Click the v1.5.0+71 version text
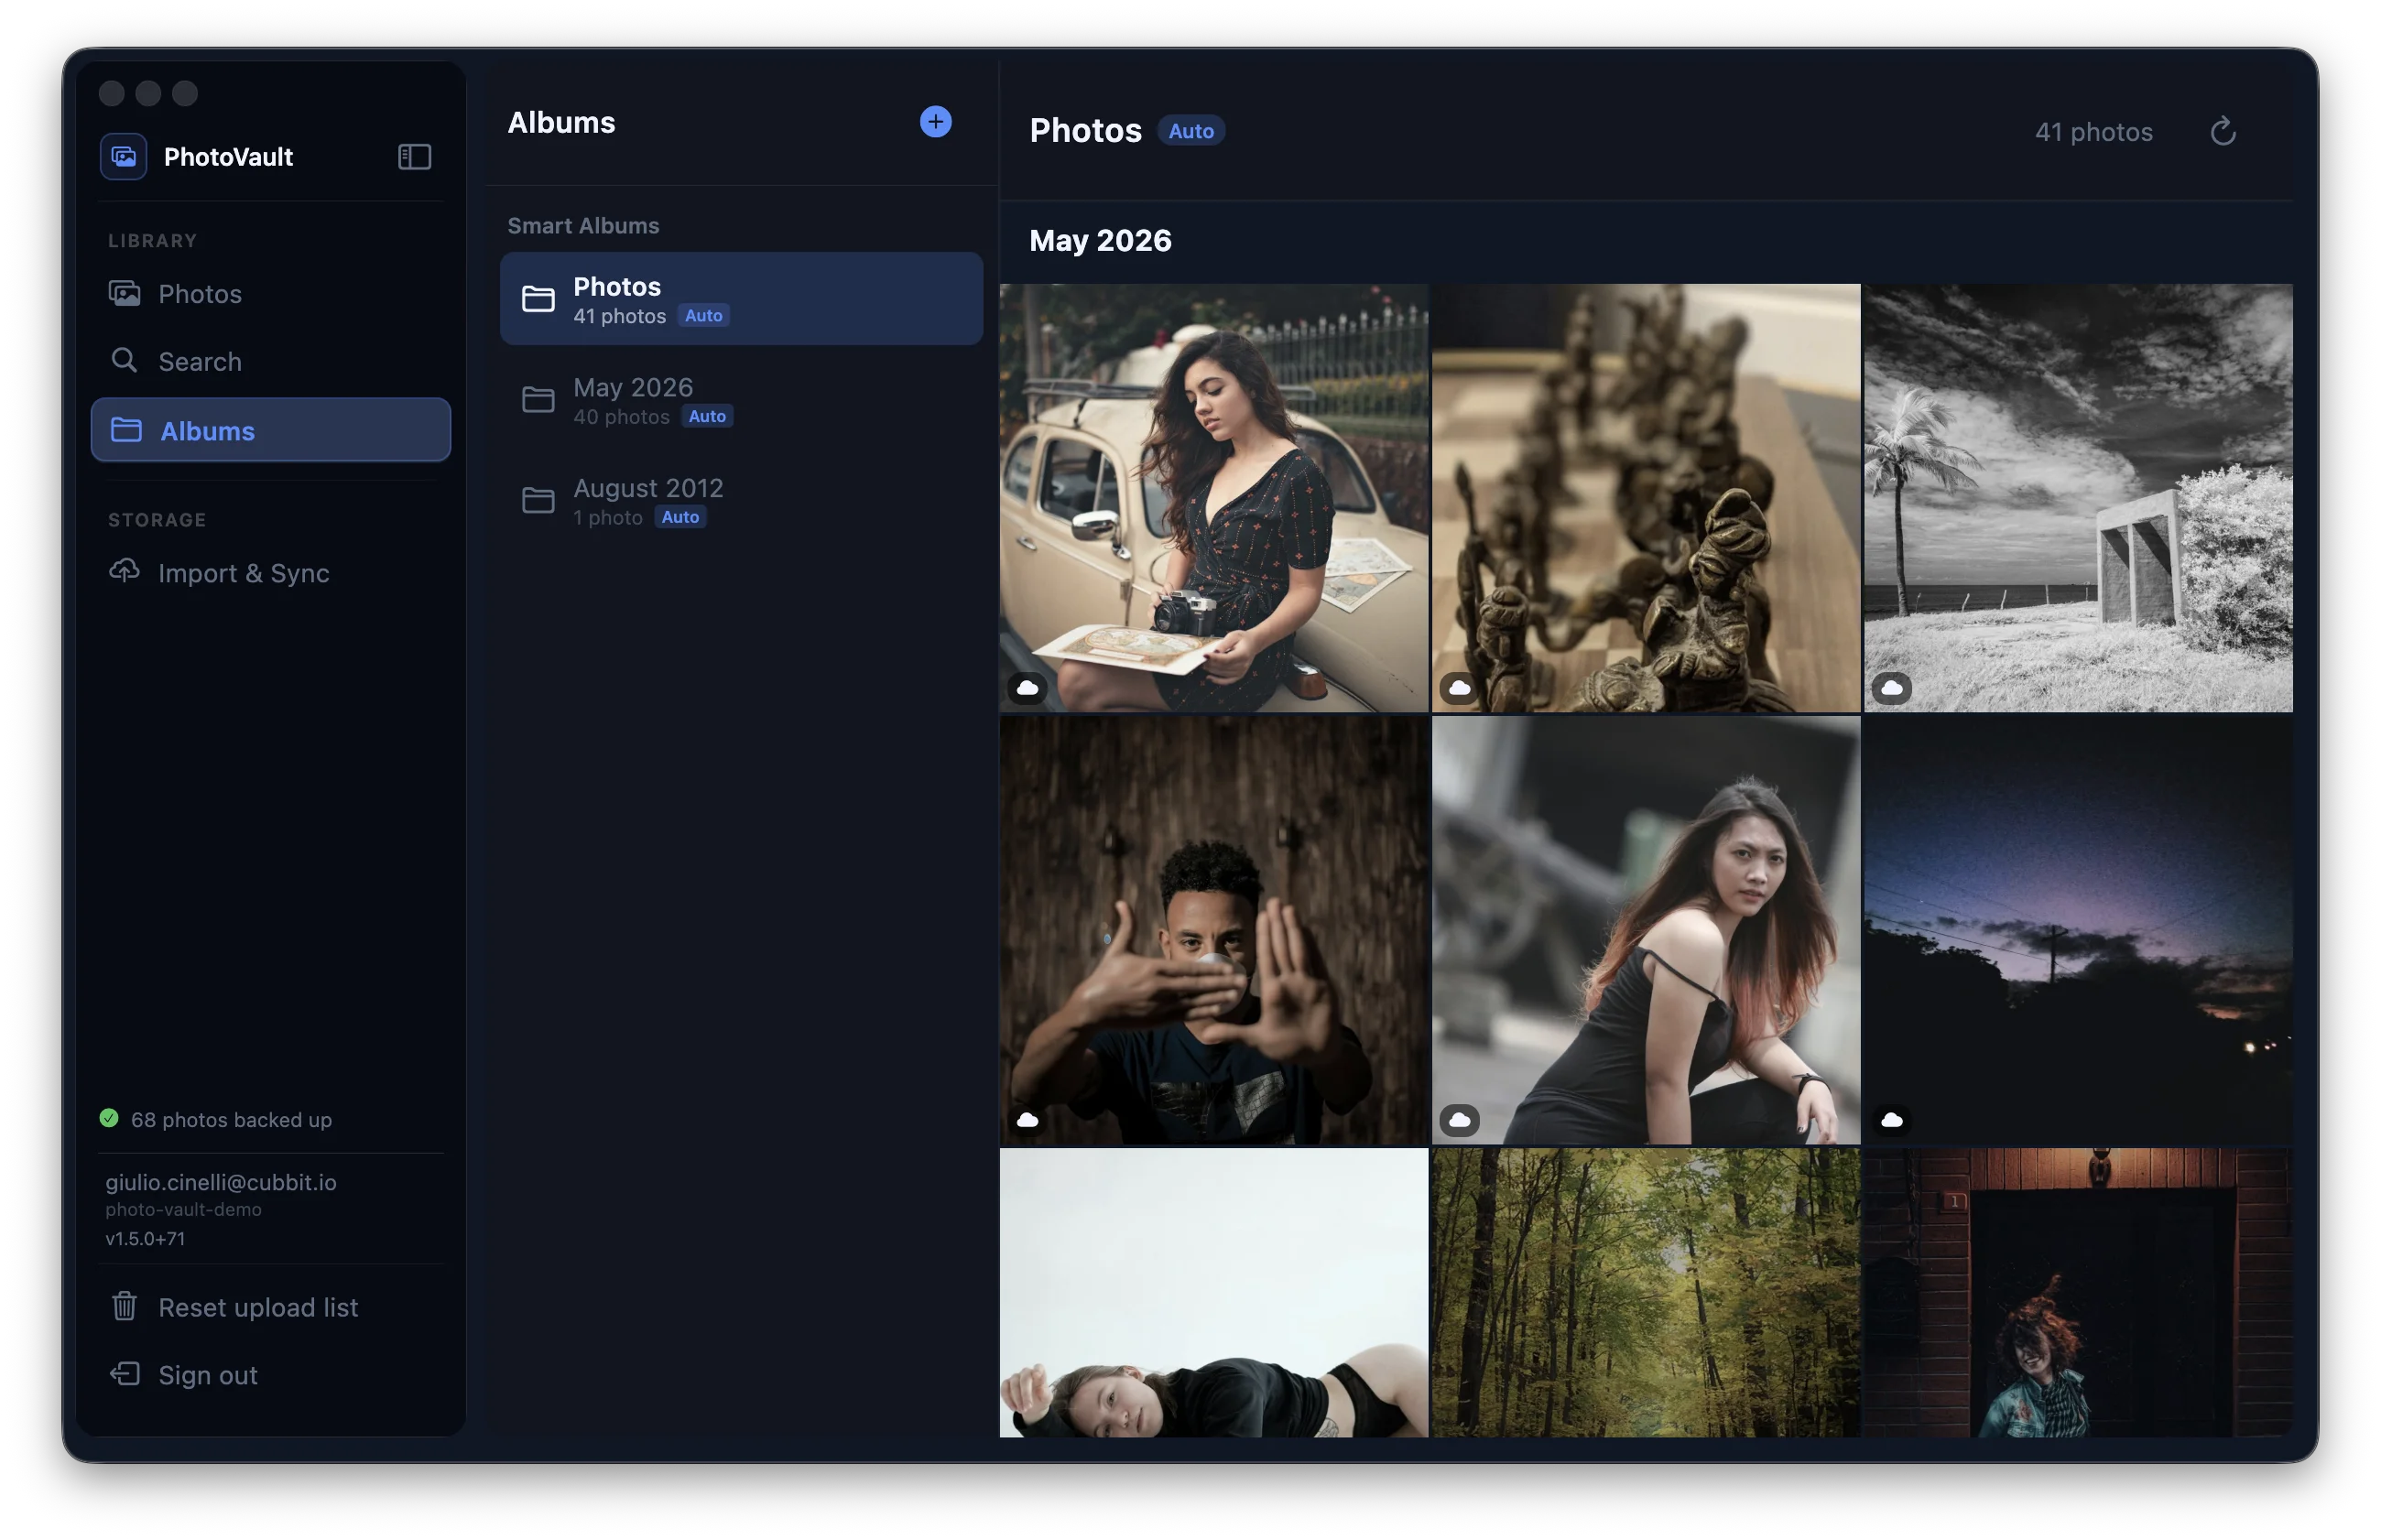The width and height of the screenshot is (2381, 1540). [x=145, y=1238]
